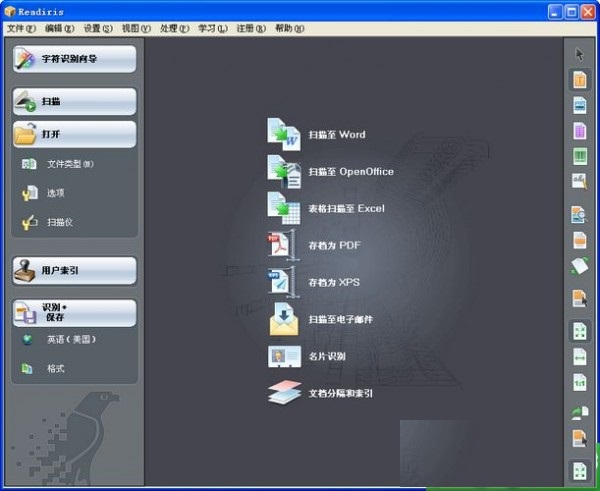Image resolution: width=600 pixels, height=491 pixels.
Task: Select the green column zone tool
Action: [580, 156]
